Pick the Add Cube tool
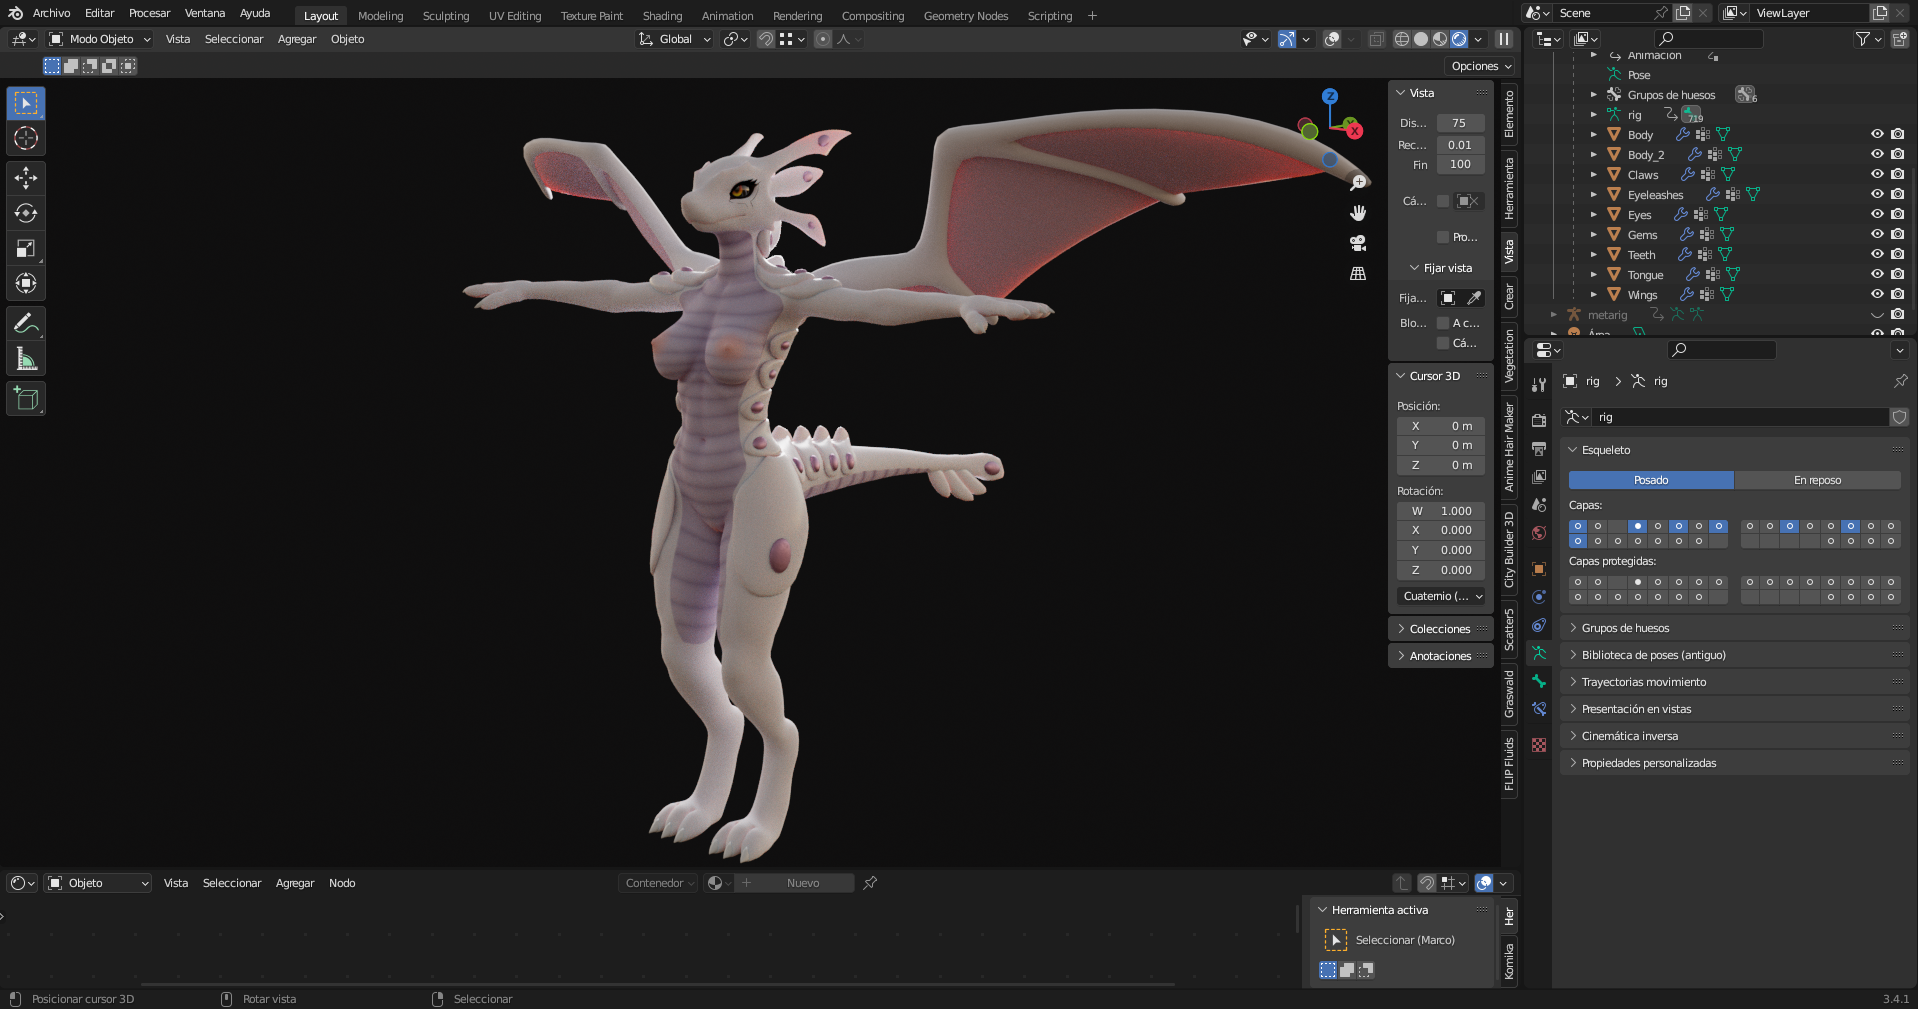Screen dimensions: 1918x1009 pyautogui.click(x=26, y=399)
